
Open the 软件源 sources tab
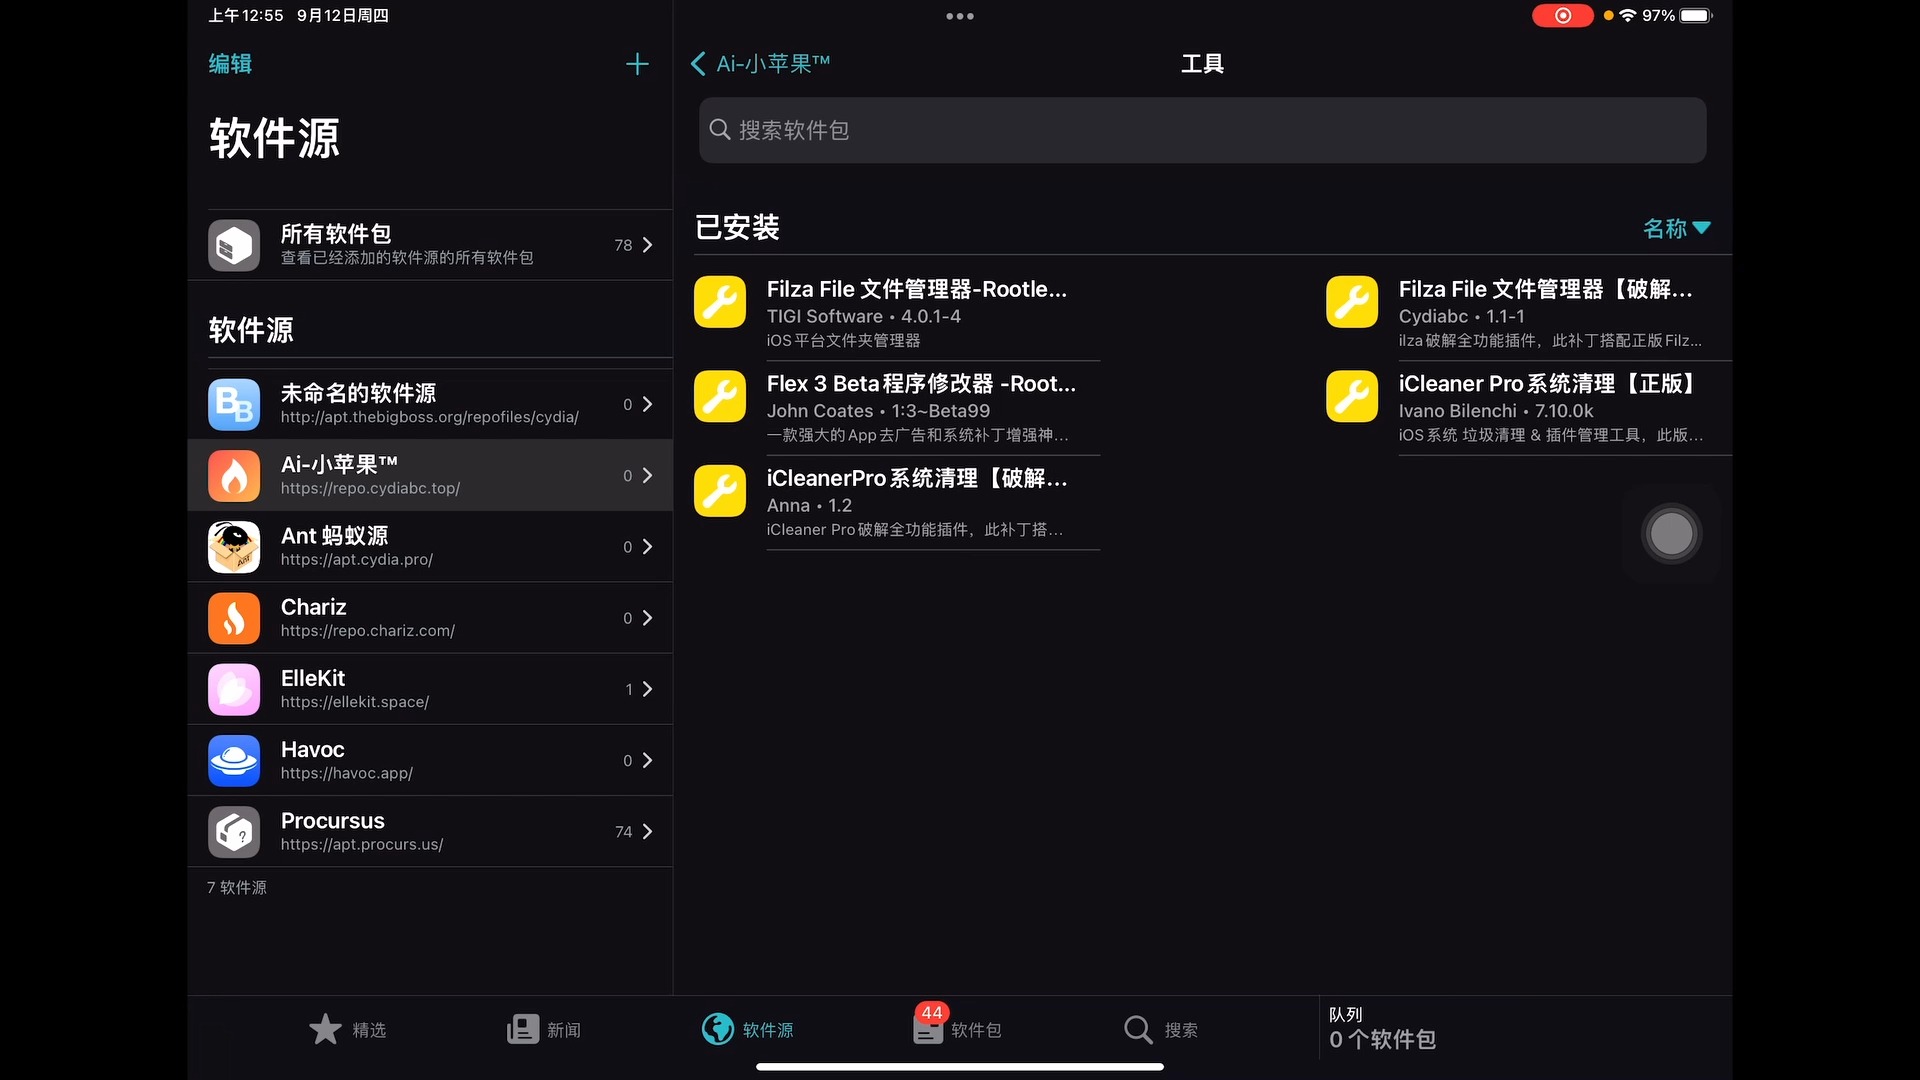coord(747,1029)
